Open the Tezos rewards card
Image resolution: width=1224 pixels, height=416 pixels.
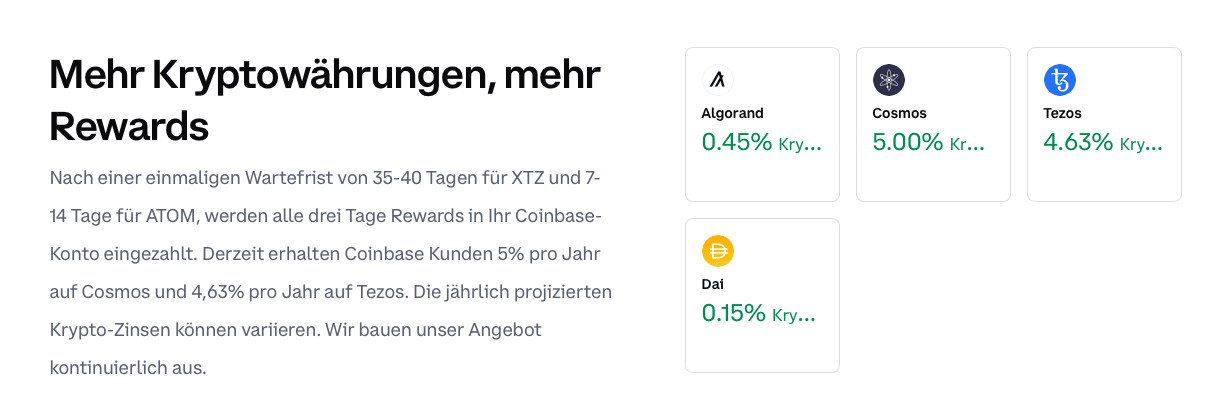[1104, 124]
